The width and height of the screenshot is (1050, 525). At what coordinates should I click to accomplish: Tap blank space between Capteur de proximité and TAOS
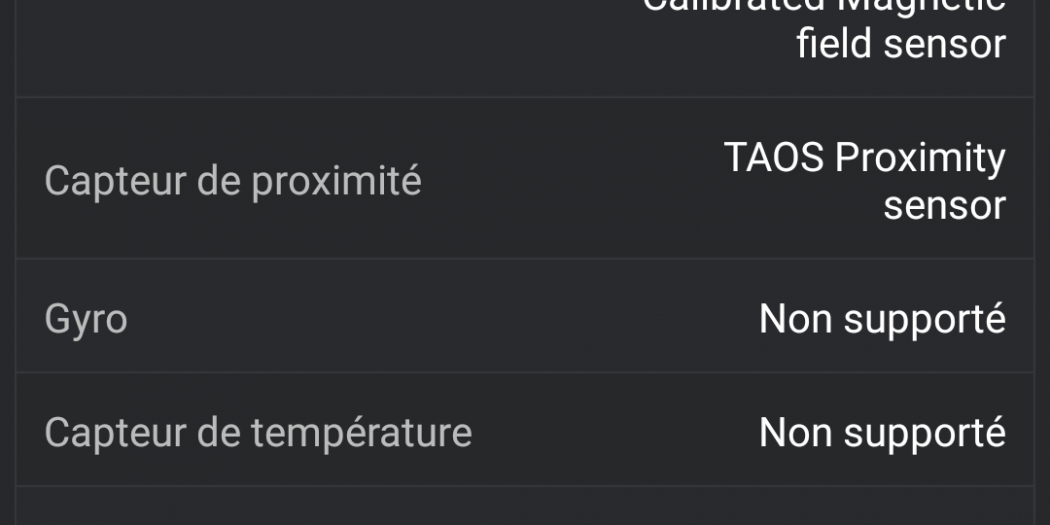(570, 181)
